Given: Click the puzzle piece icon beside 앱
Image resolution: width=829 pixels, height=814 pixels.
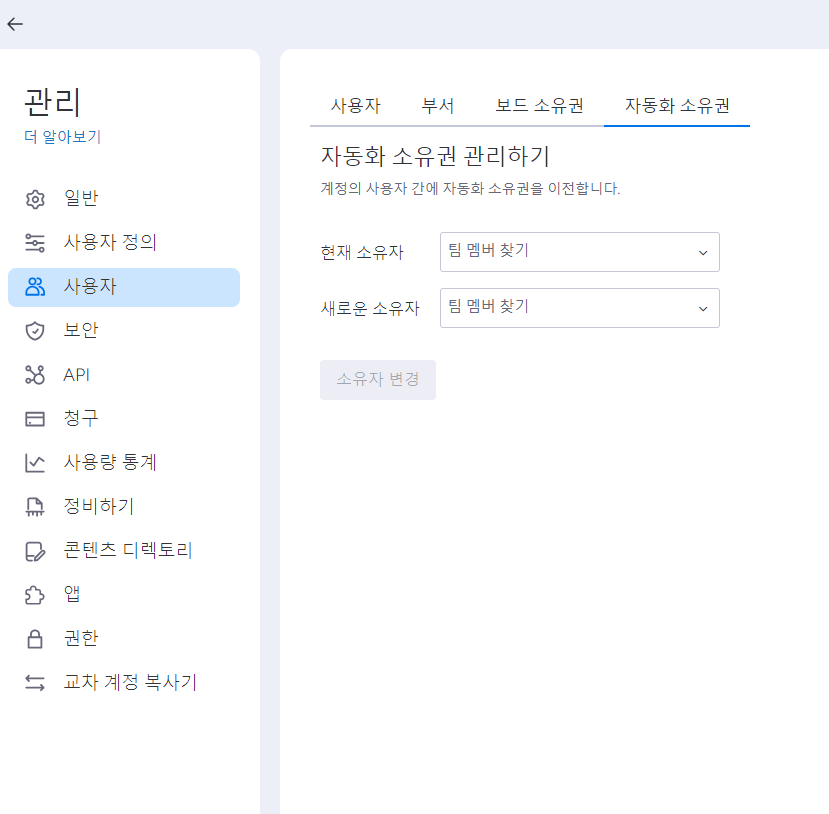Looking at the screenshot, I should point(35,595).
